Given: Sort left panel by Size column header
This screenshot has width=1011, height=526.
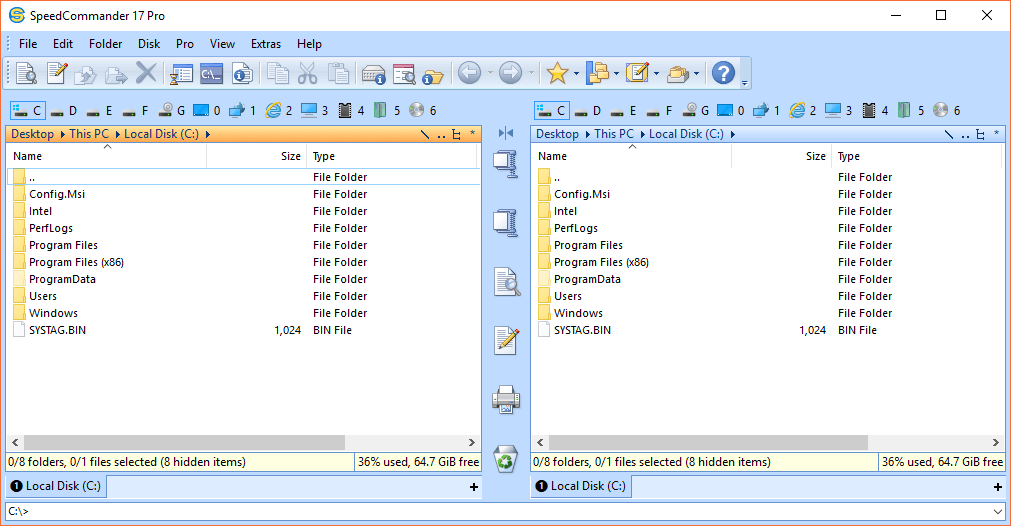Looking at the screenshot, I should (x=255, y=156).
